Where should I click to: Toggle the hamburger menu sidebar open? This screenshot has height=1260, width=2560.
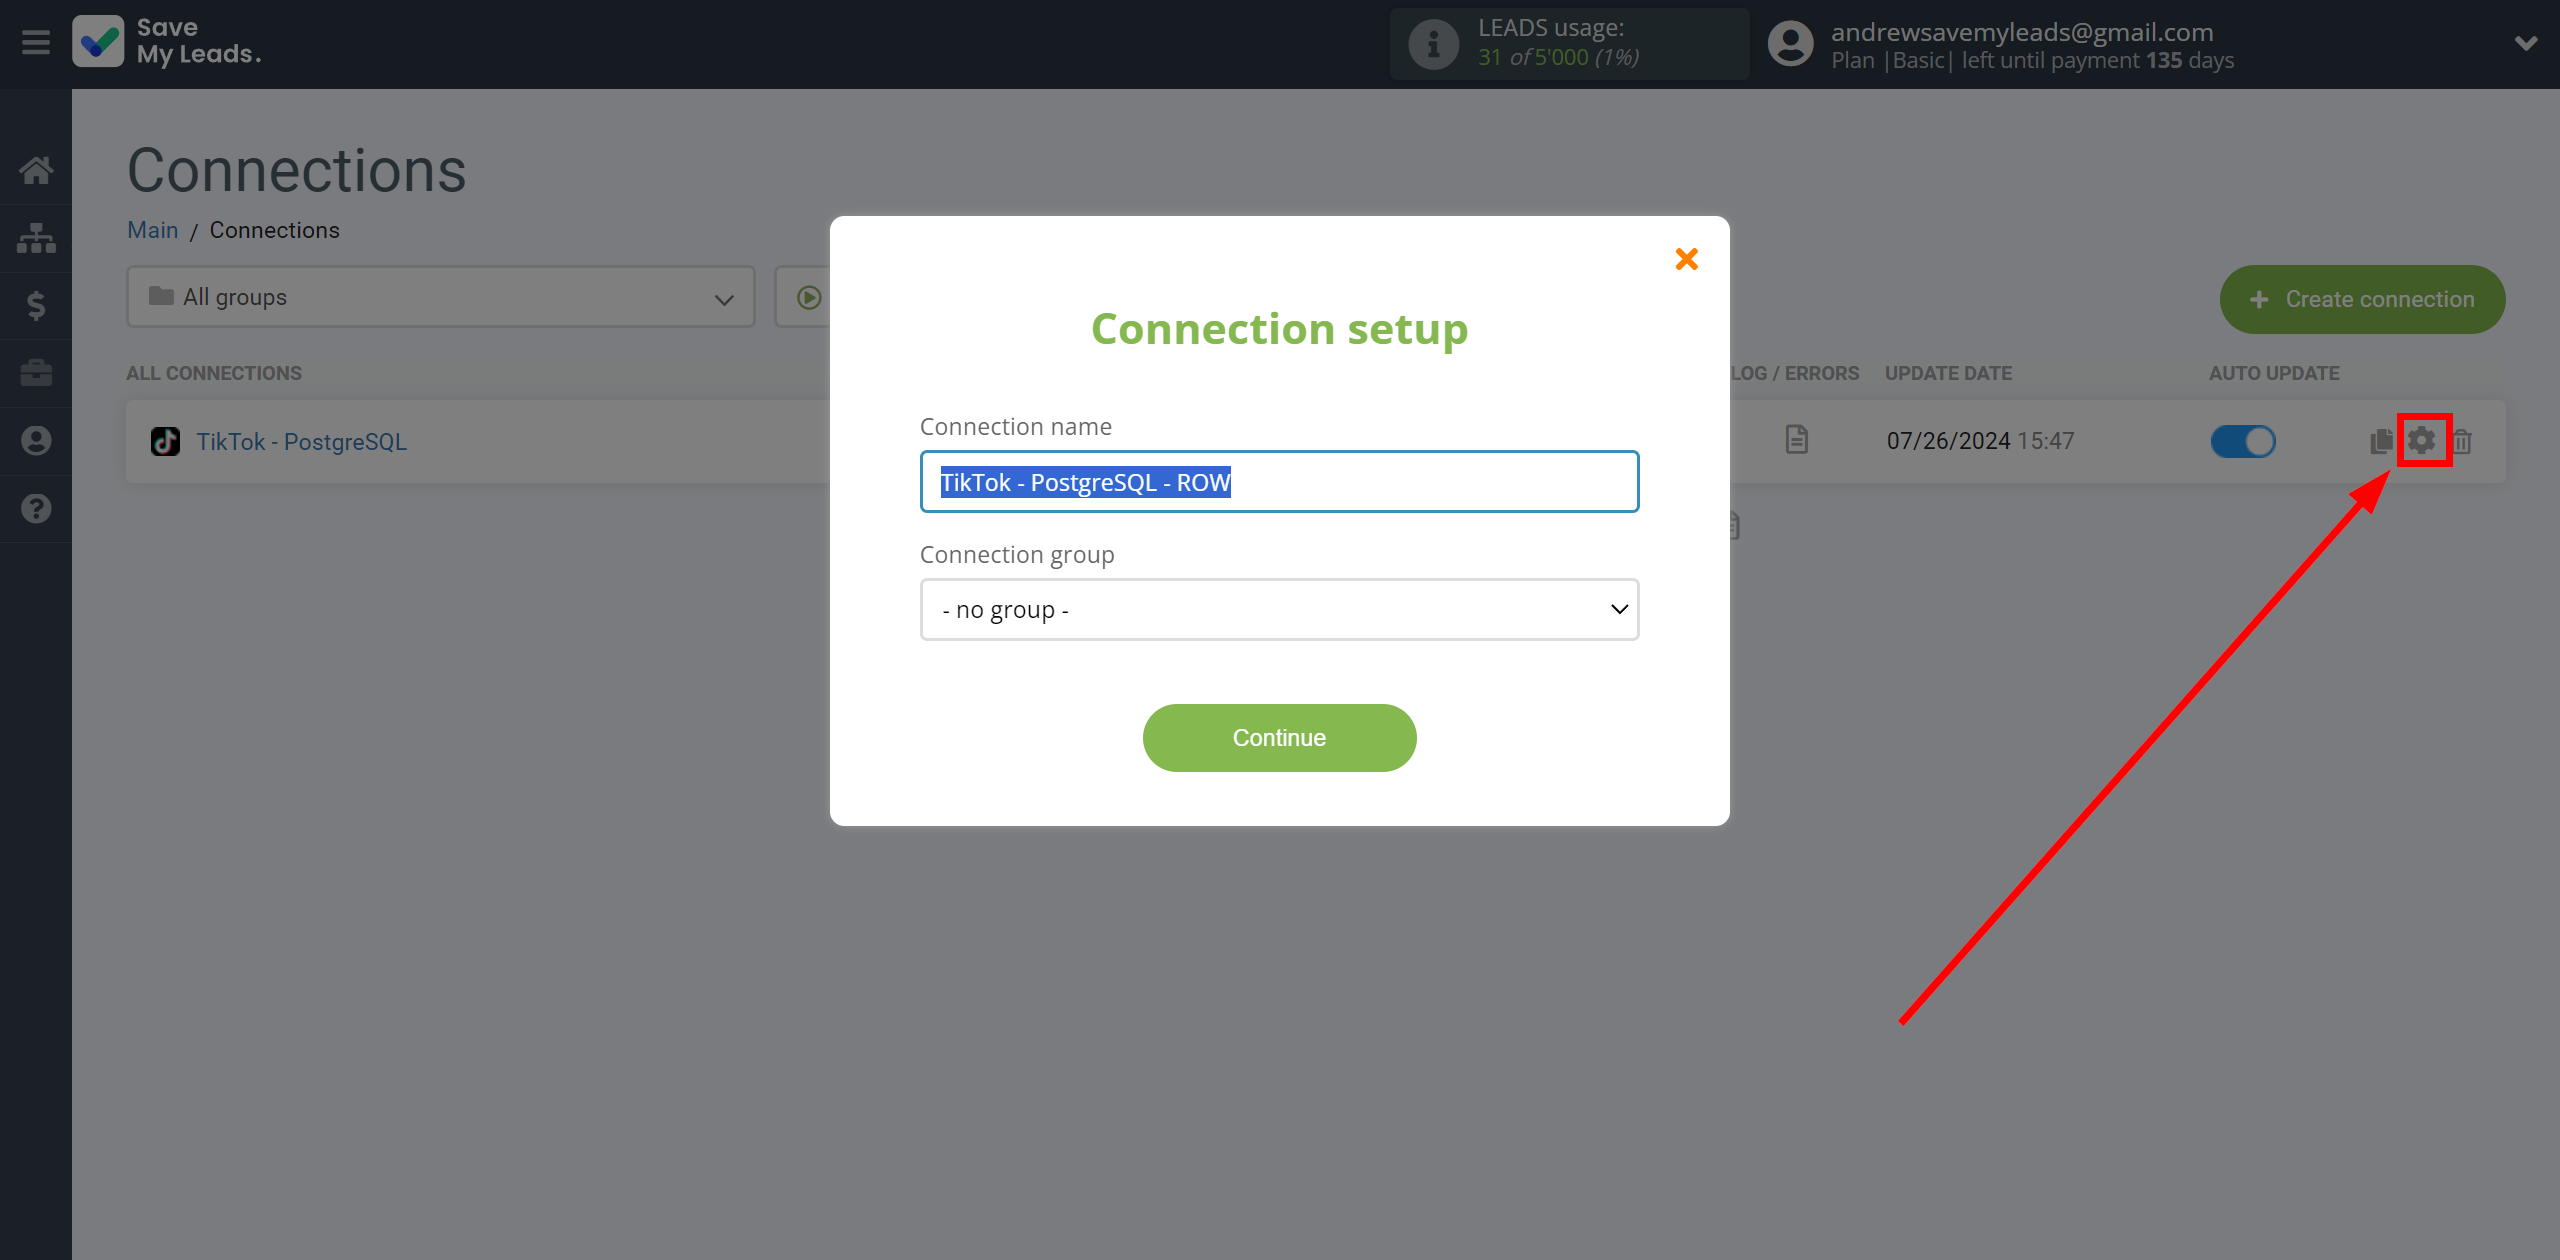(36, 42)
